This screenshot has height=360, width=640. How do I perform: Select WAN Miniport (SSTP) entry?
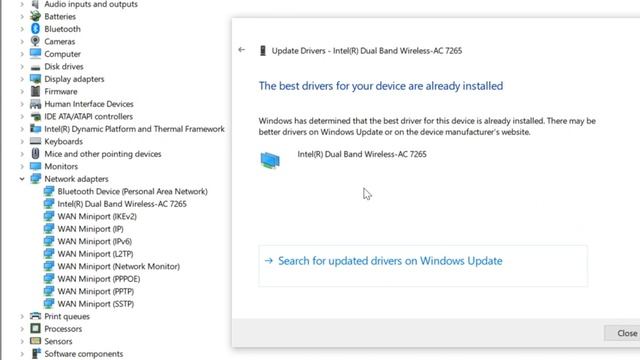[x=96, y=304]
